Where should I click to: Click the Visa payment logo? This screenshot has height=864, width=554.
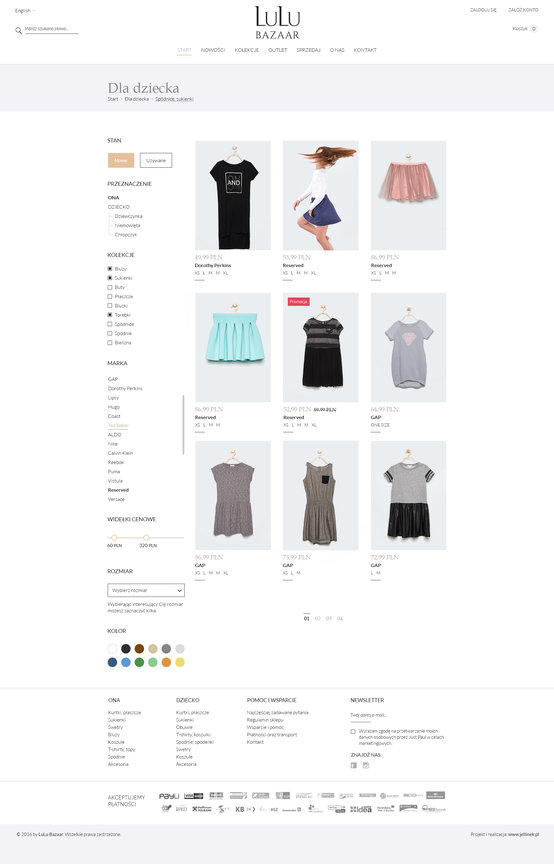click(x=193, y=796)
